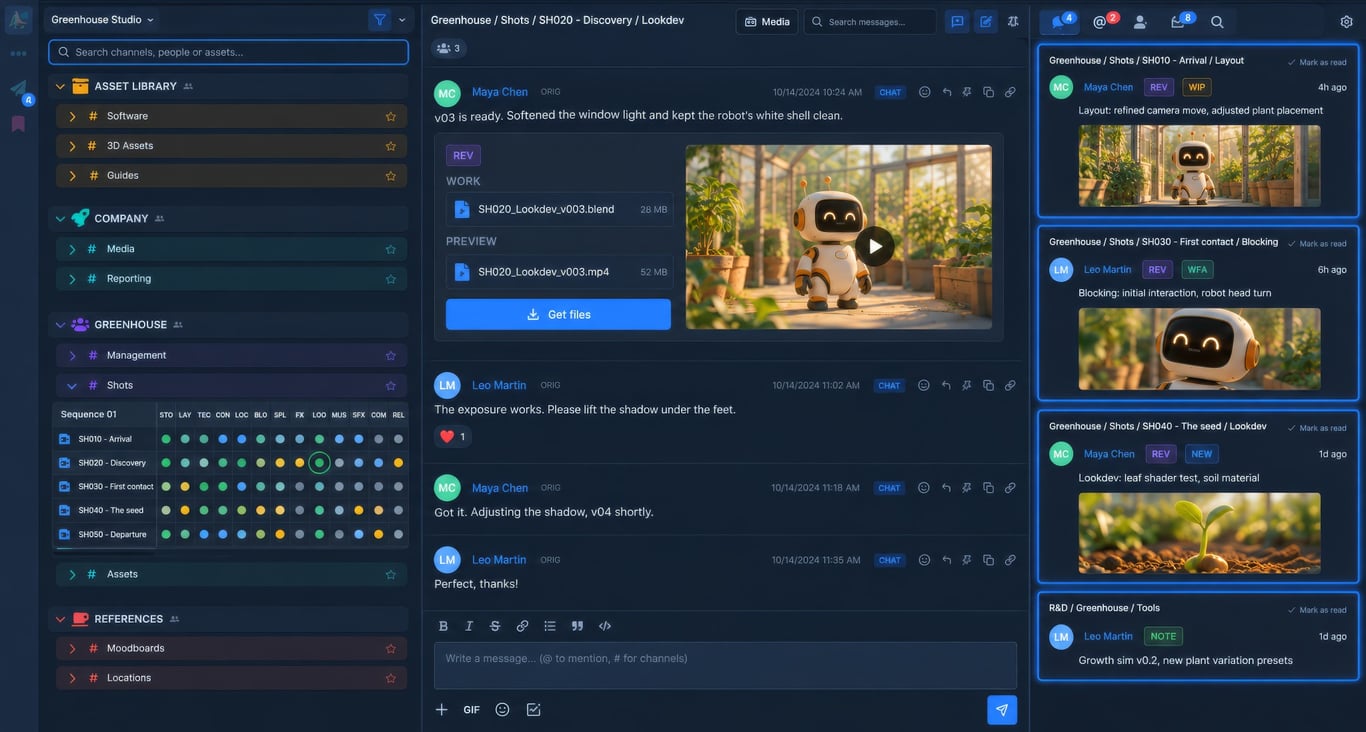Viewport: 1366px width, 732px height.
Task: Open the paper plane icon in the left rail
Action: tap(18, 88)
